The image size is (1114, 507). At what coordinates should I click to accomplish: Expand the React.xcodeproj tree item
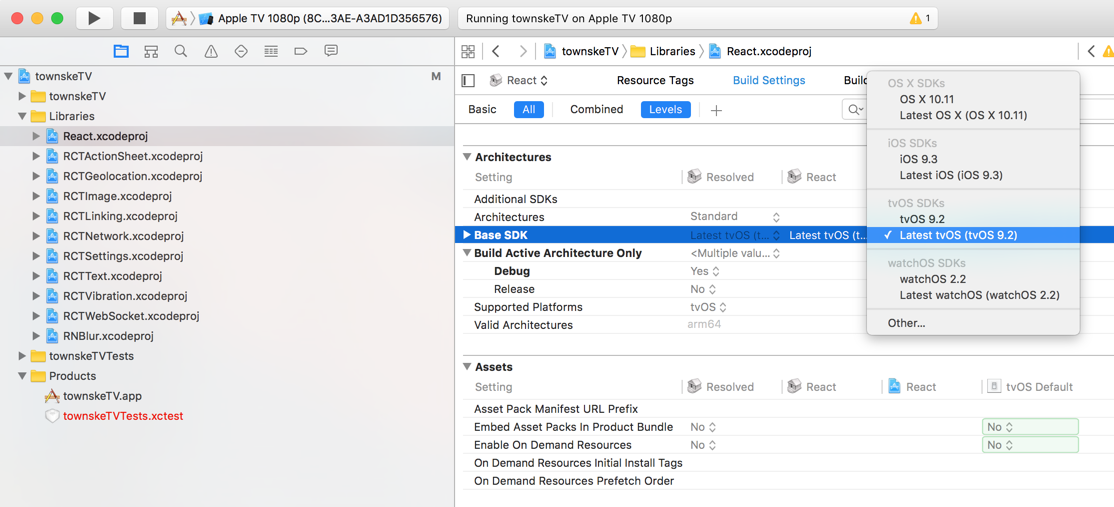[36, 136]
